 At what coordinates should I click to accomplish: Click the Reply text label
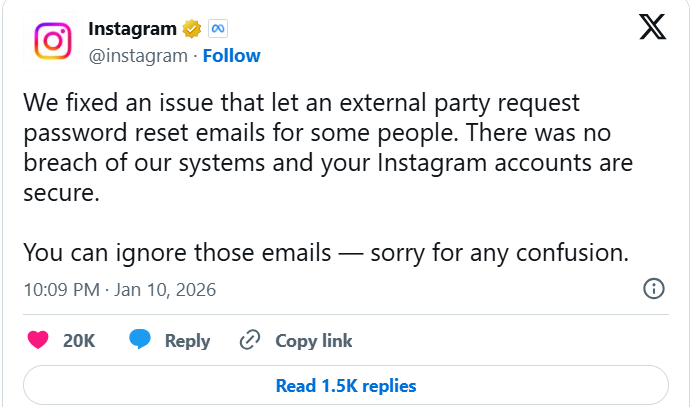[x=187, y=341]
